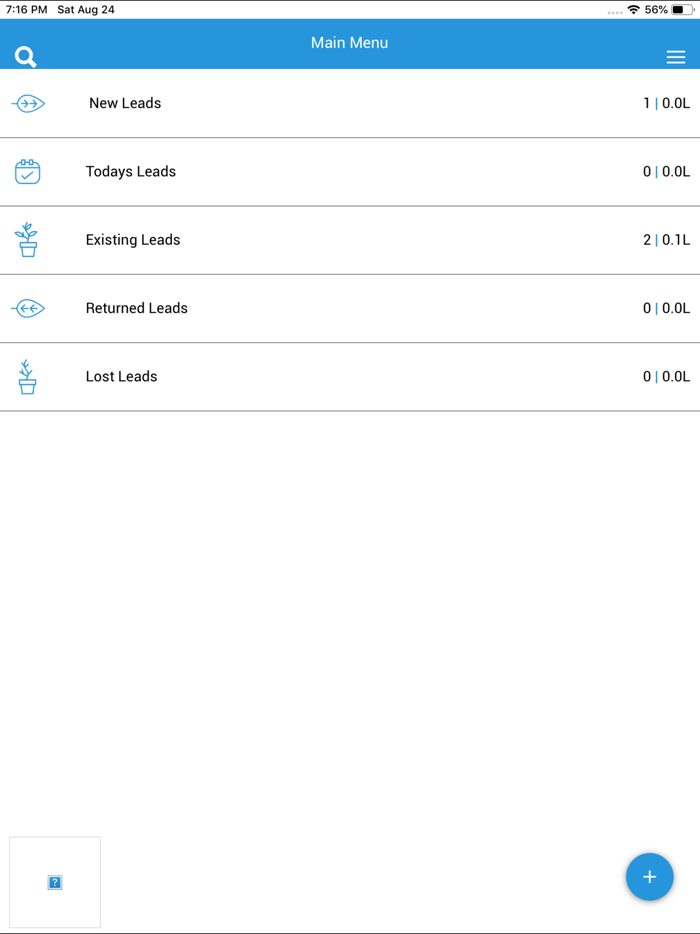Select the Todays Leads calendar checkmark icon

[x=28, y=171]
